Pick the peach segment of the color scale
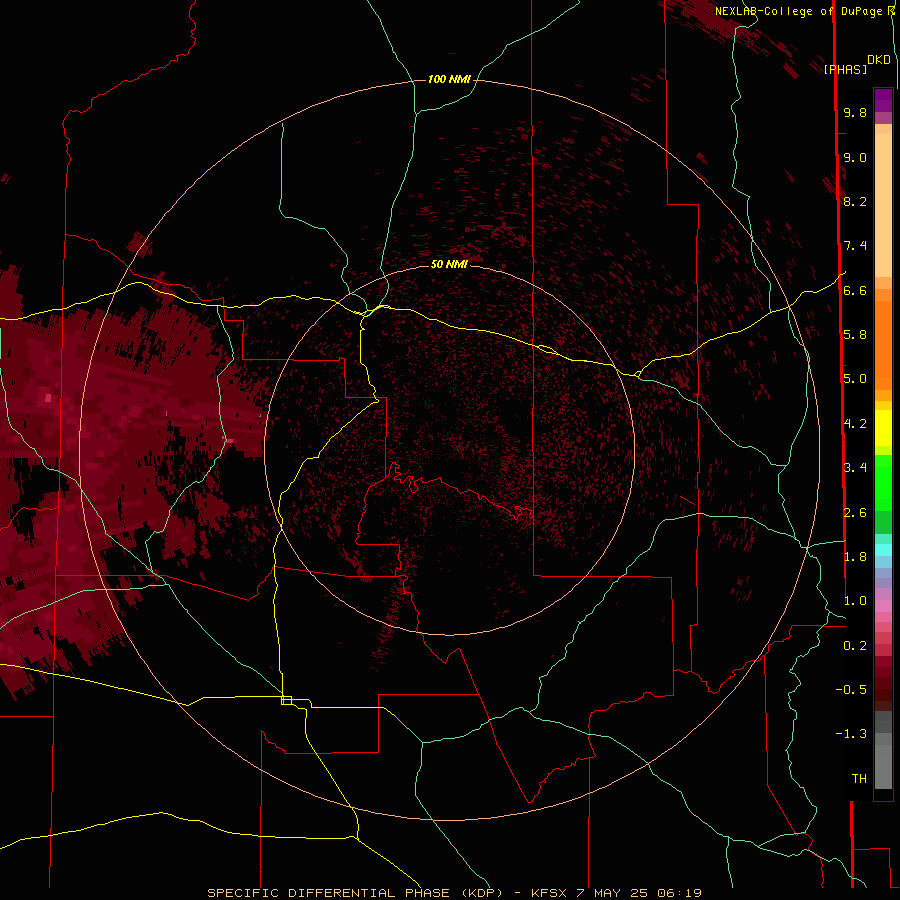 [883, 201]
